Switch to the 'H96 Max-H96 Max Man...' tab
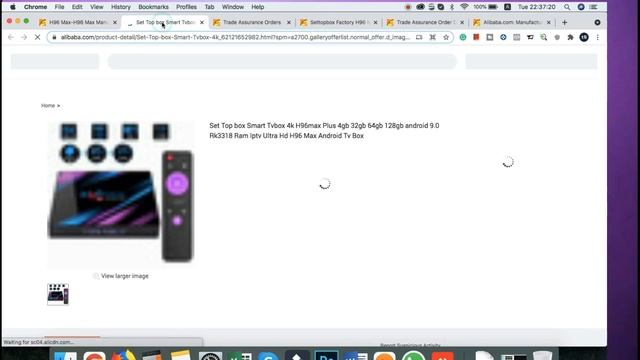640x360 pixels. (78, 22)
